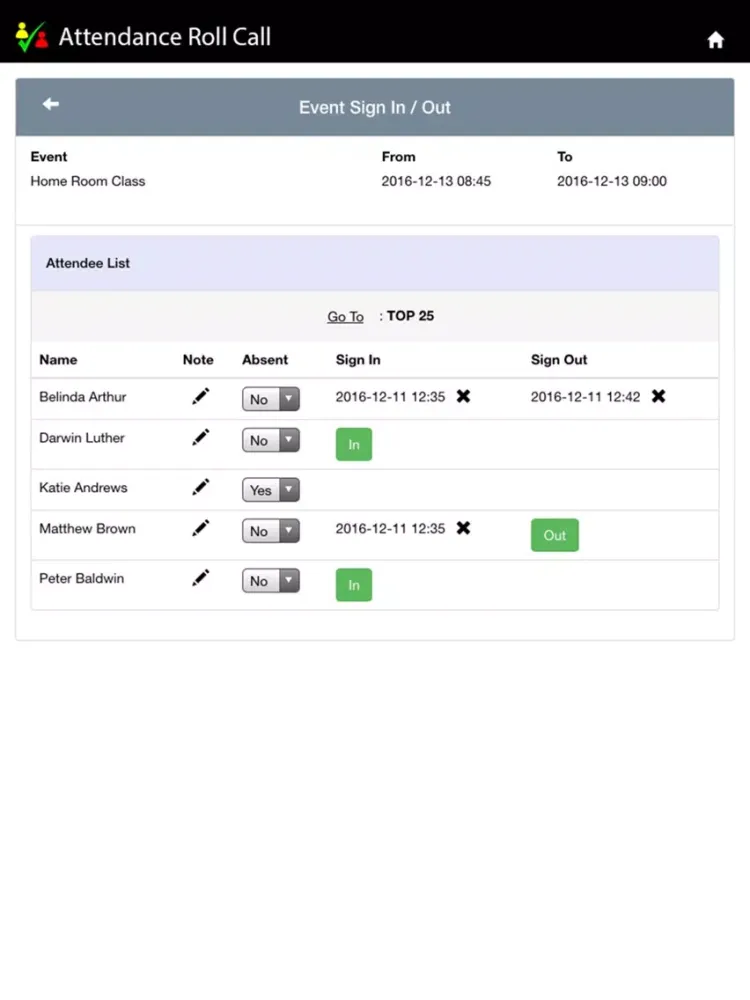Change Katie Andrews' Absent value
This screenshot has height=1000, width=750.
(271, 490)
